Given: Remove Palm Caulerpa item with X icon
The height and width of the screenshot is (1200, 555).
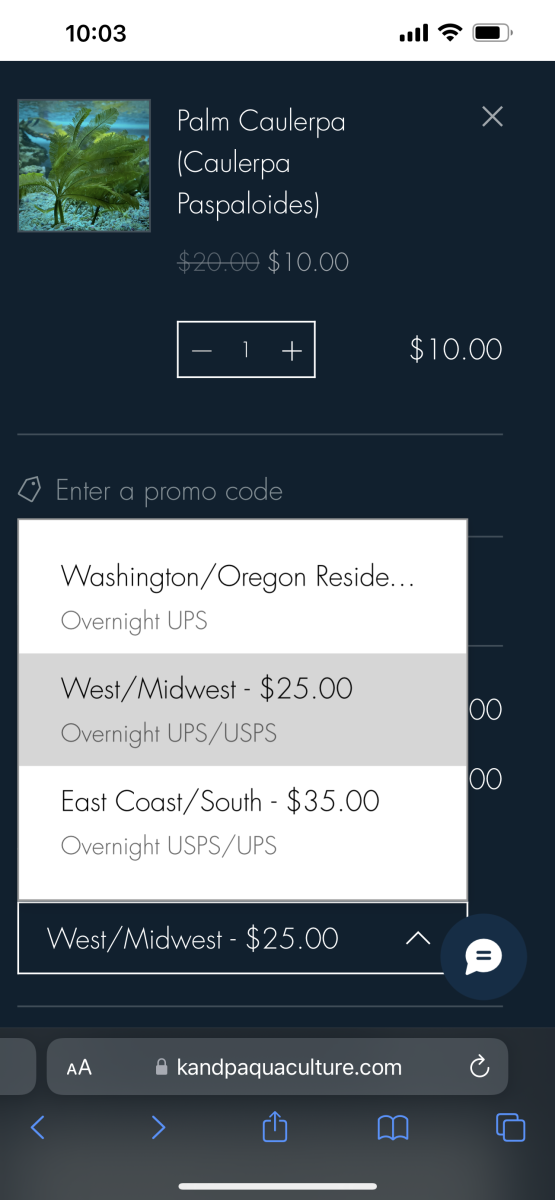Looking at the screenshot, I should coord(492,117).
